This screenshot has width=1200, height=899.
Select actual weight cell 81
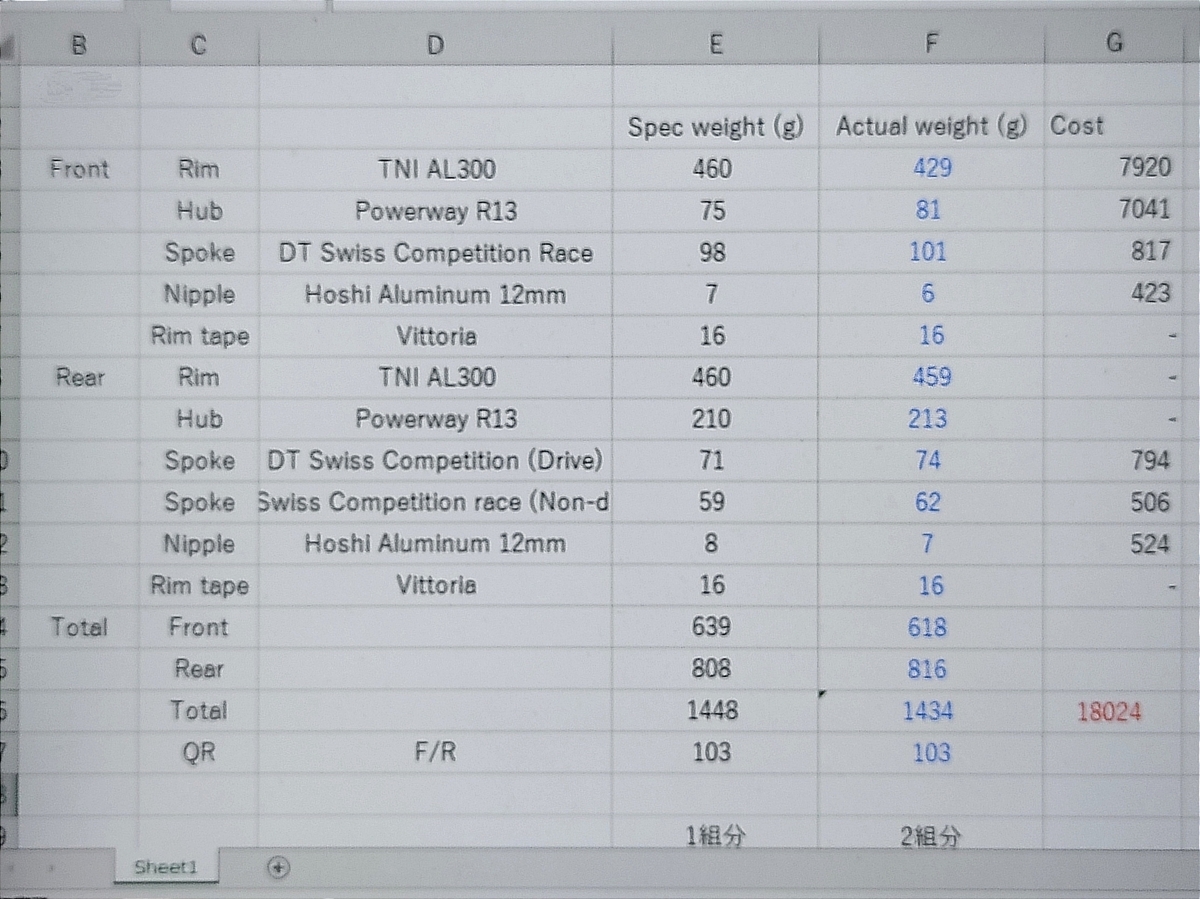point(931,210)
